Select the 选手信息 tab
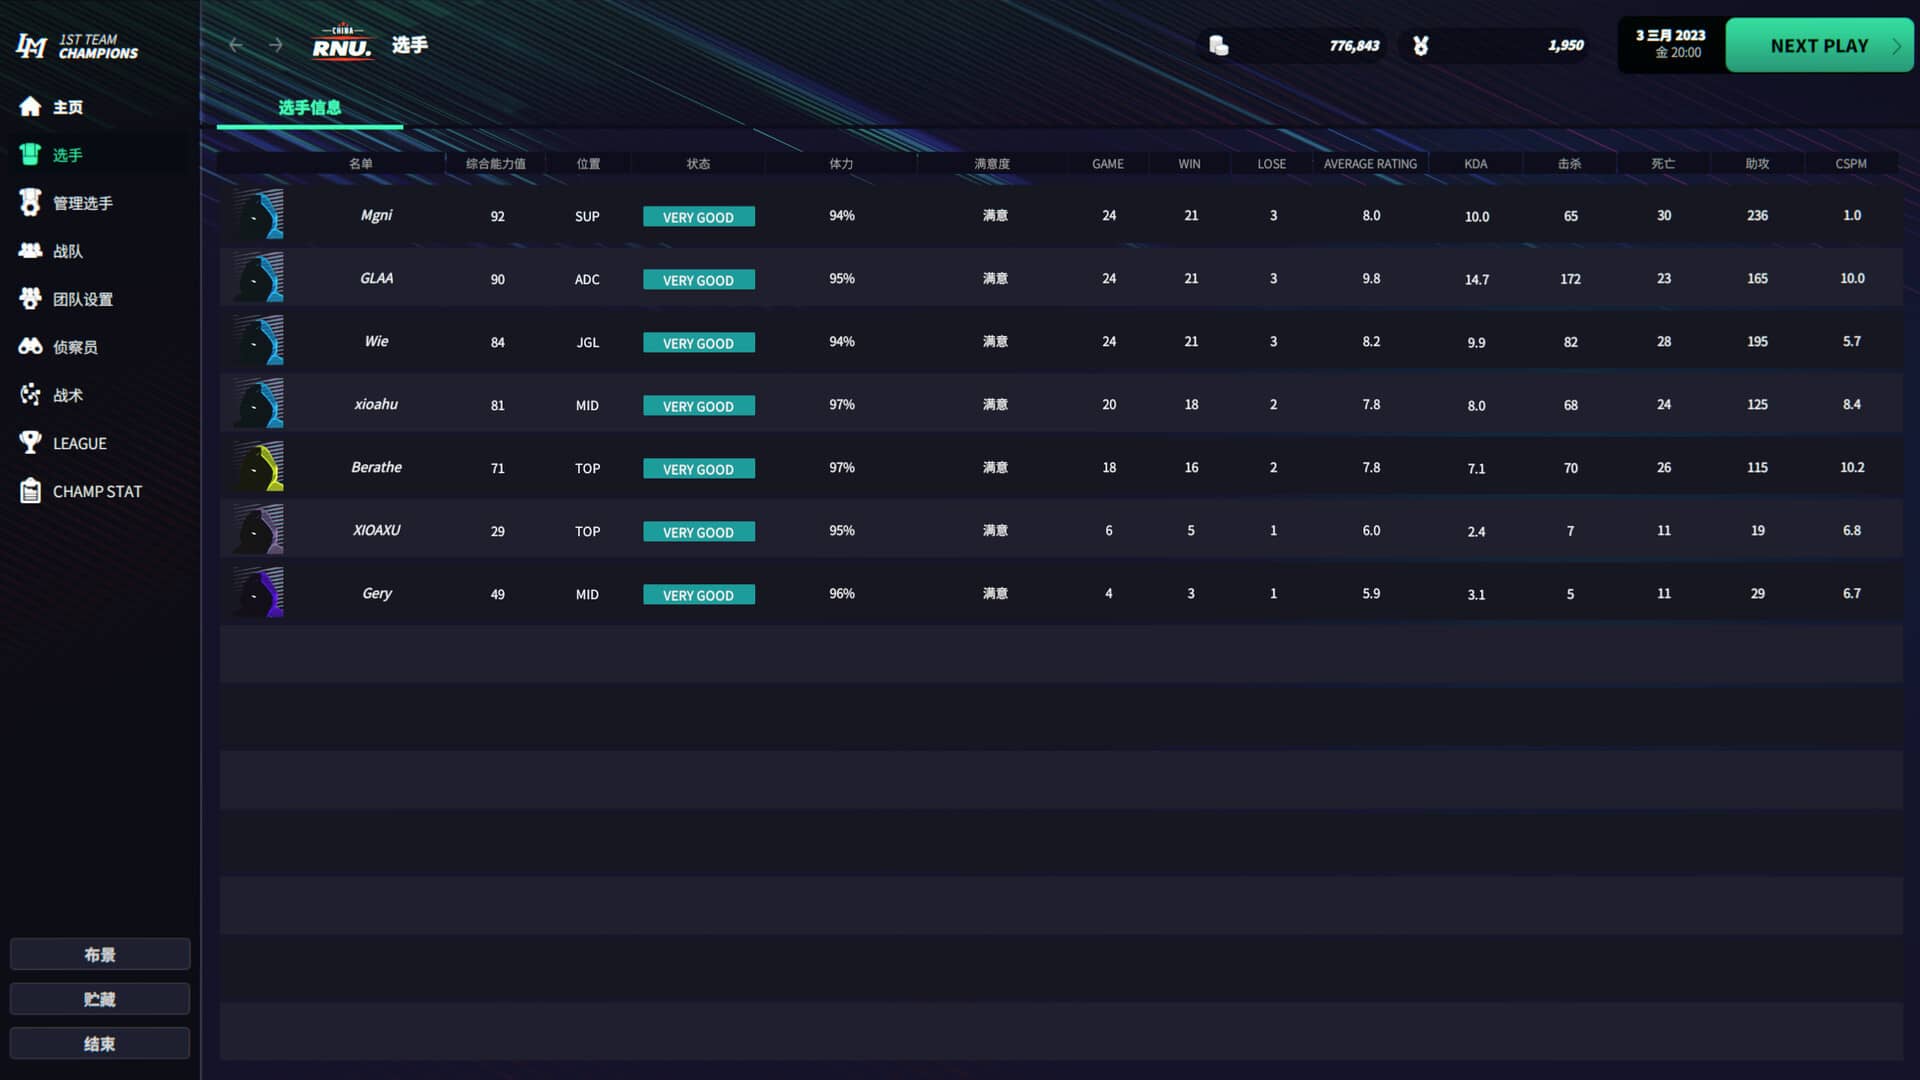 pyautogui.click(x=309, y=107)
